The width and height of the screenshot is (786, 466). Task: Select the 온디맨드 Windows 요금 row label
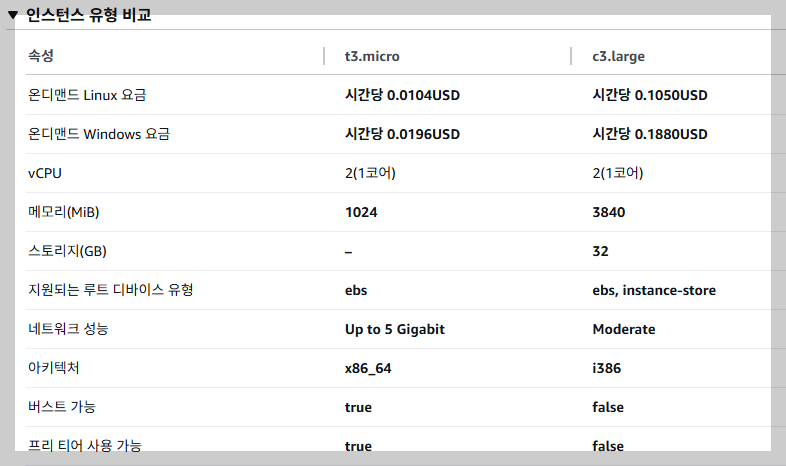pyautogui.click(x=99, y=134)
